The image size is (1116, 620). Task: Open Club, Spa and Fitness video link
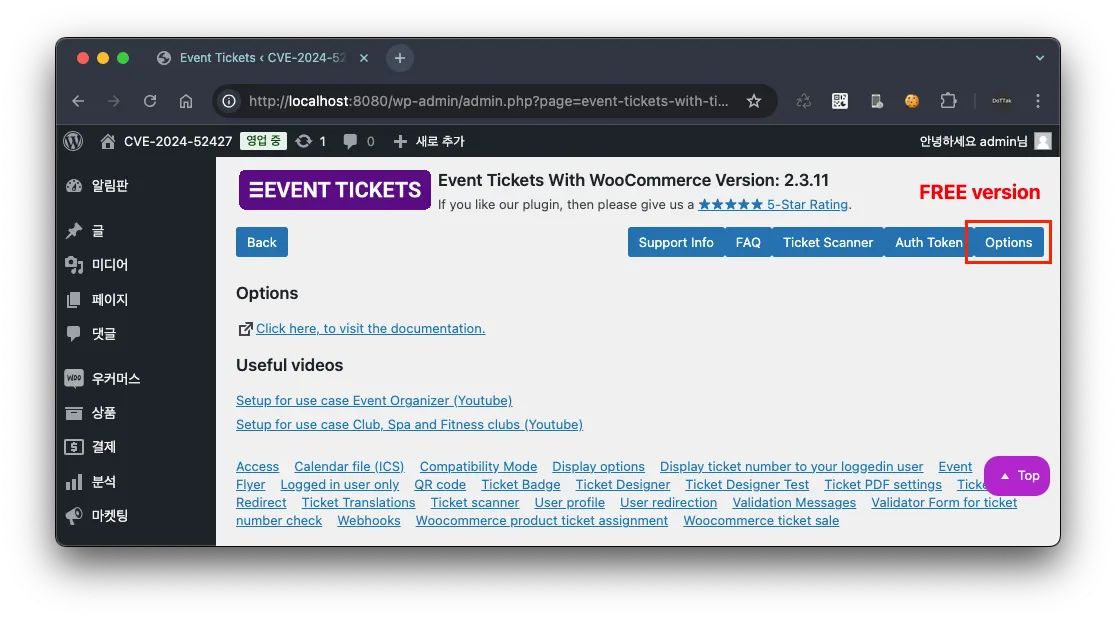coord(409,424)
